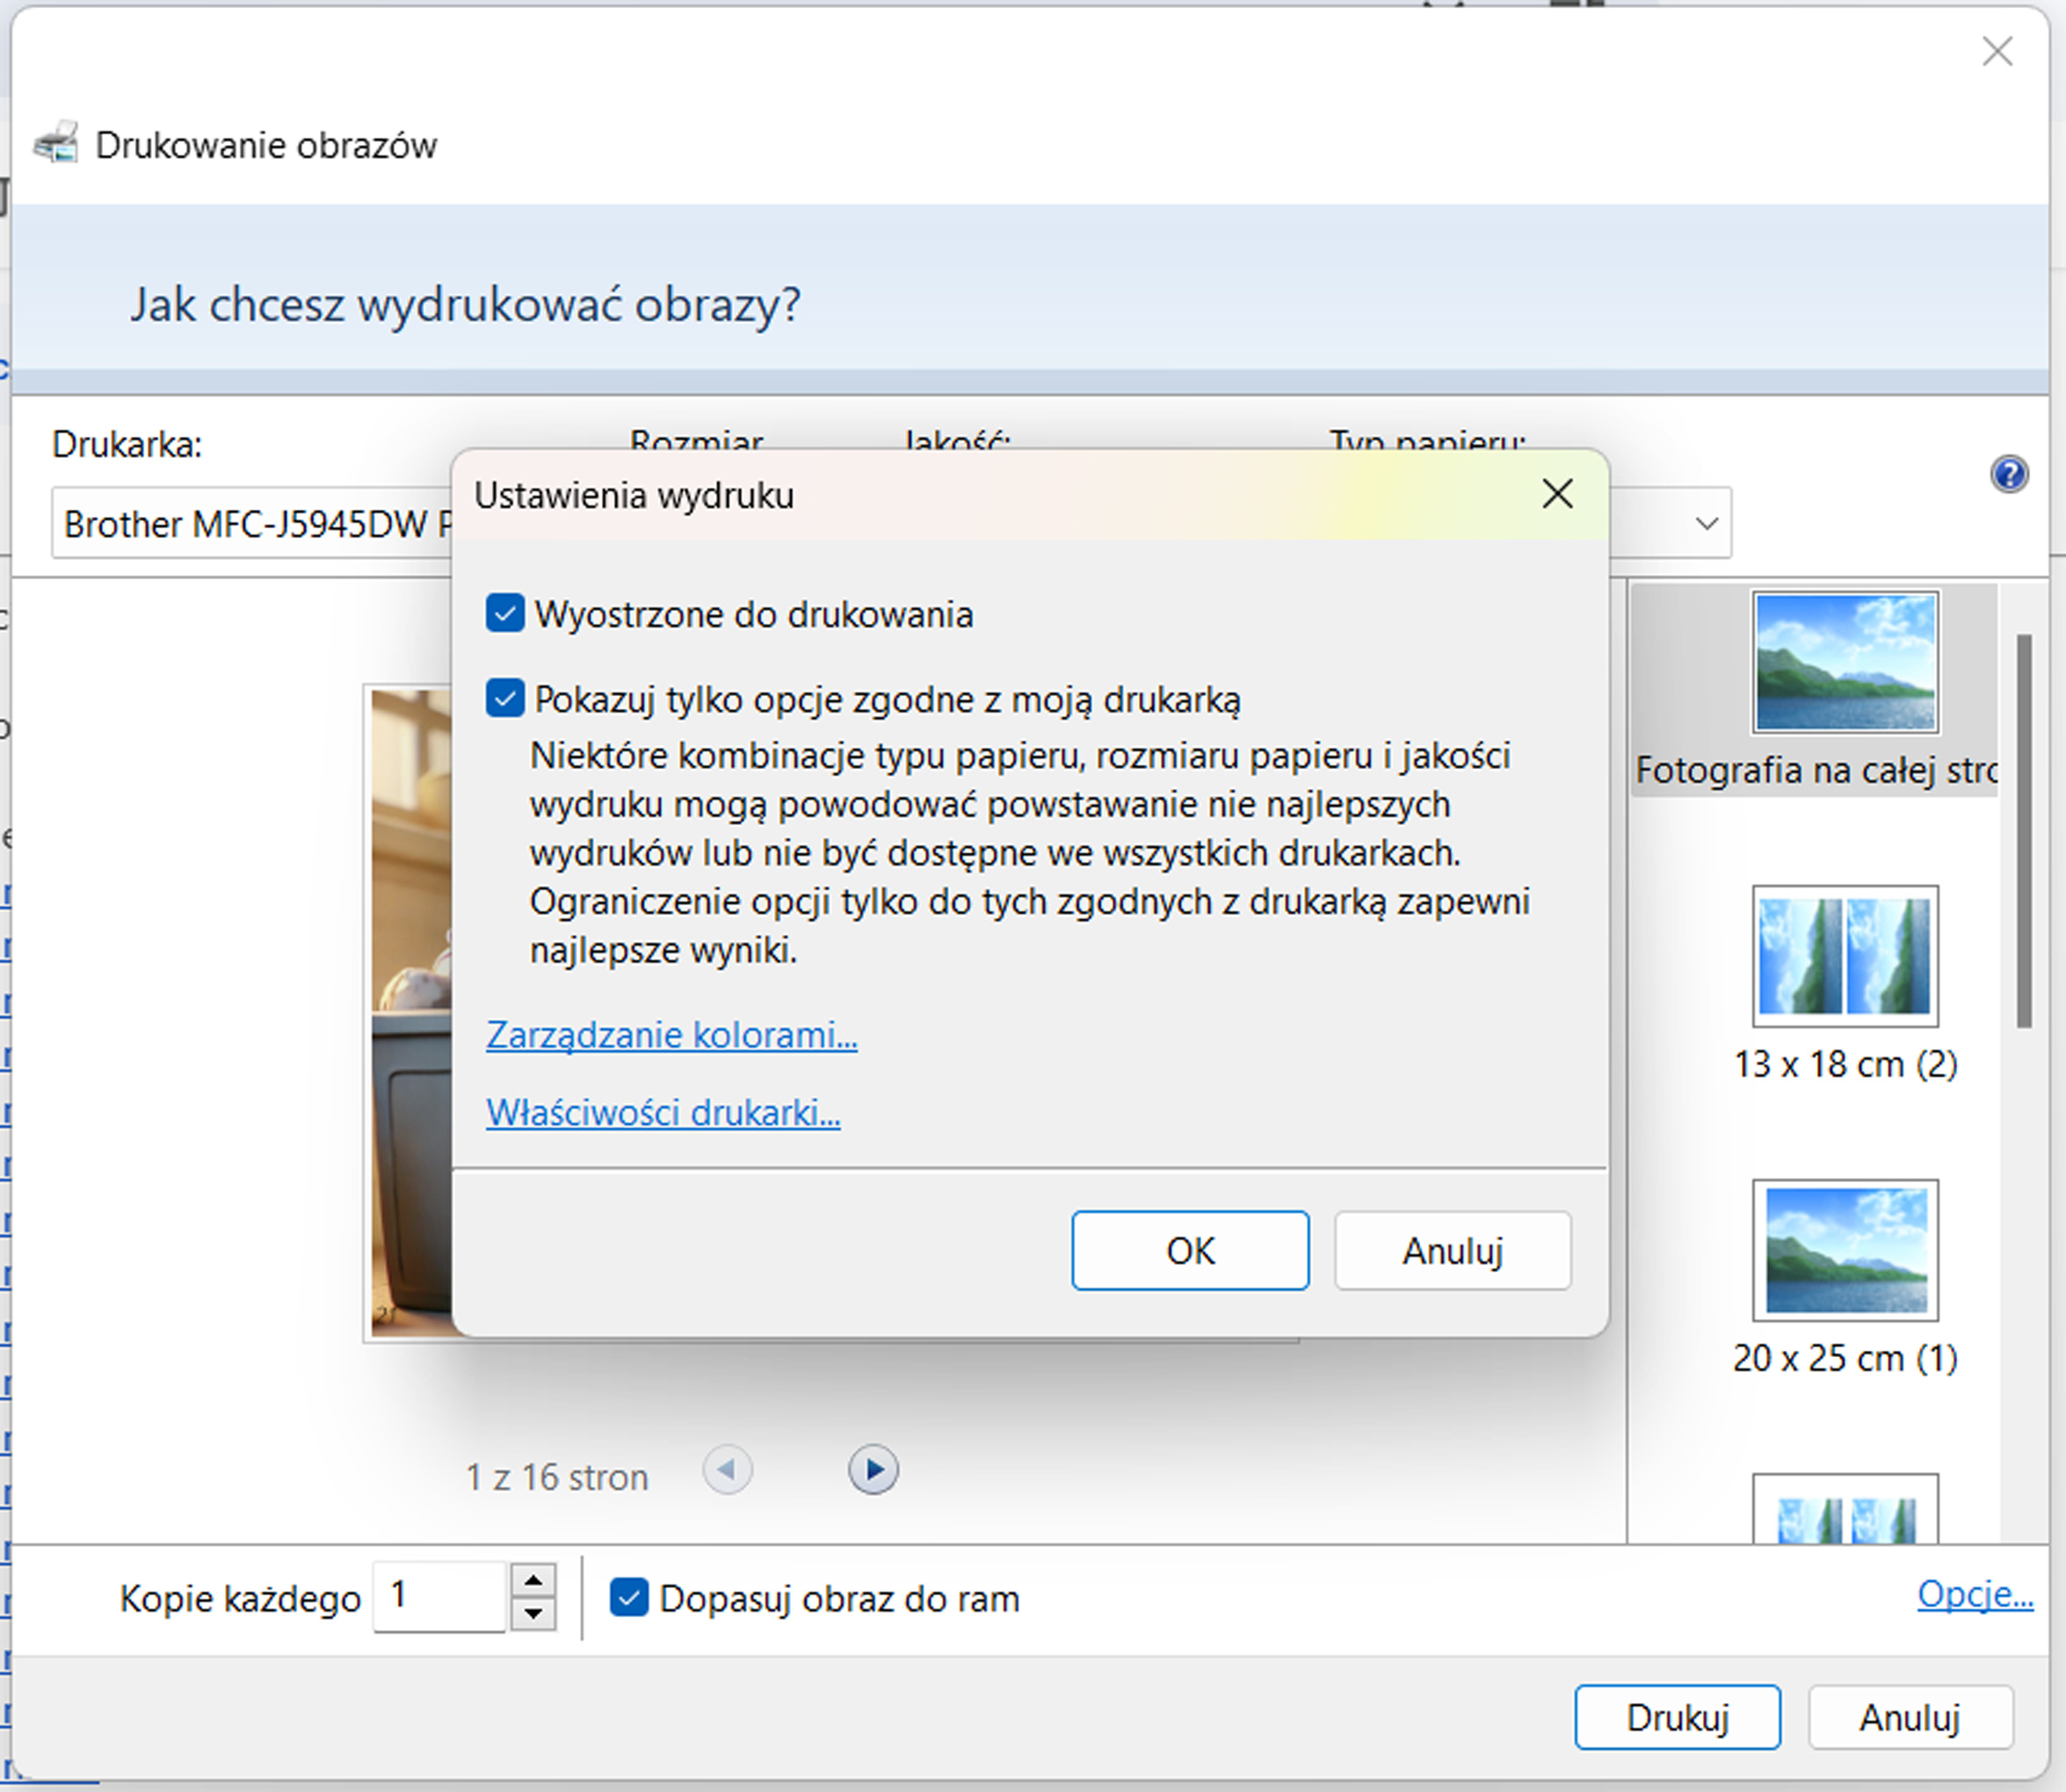2066x1792 pixels.
Task: Pick the 20 x 25 cm layout
Action: (x=1844, y=1250)
